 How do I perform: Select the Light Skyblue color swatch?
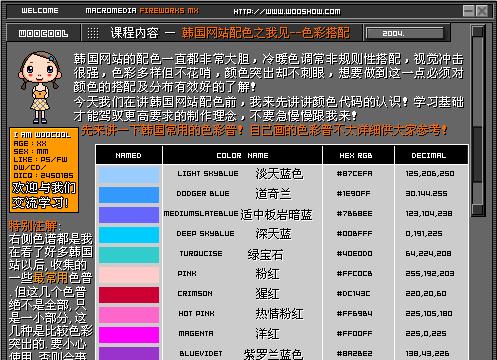(129, 175)
